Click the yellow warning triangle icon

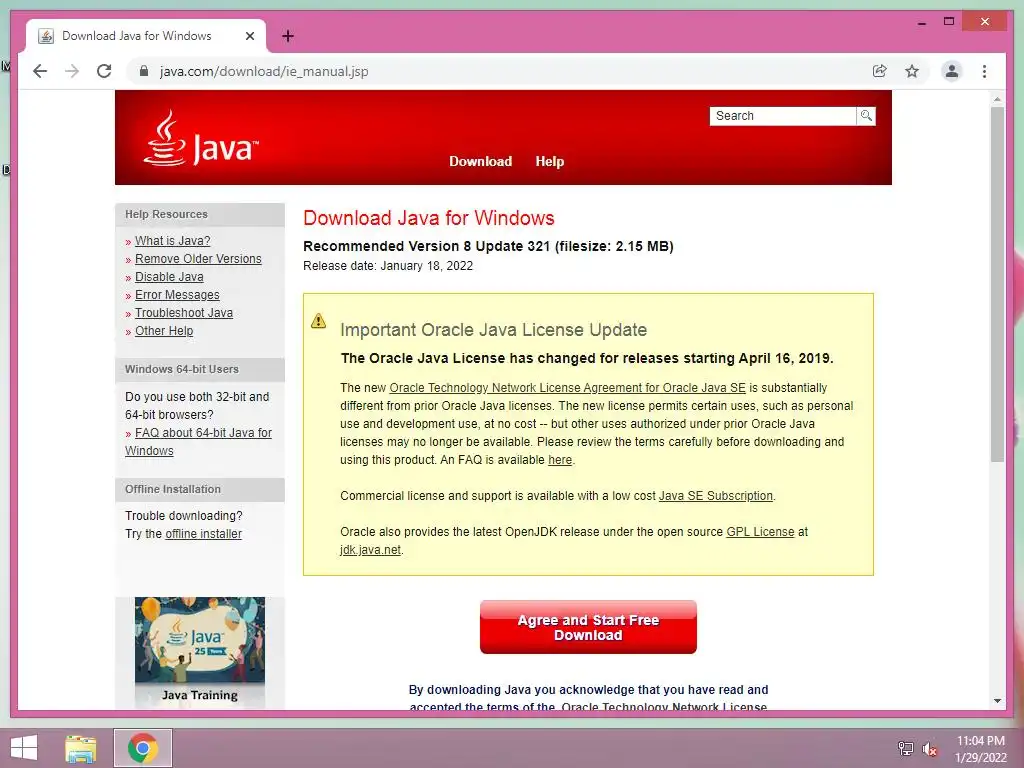pyautogui.click(x=318, y=321)
